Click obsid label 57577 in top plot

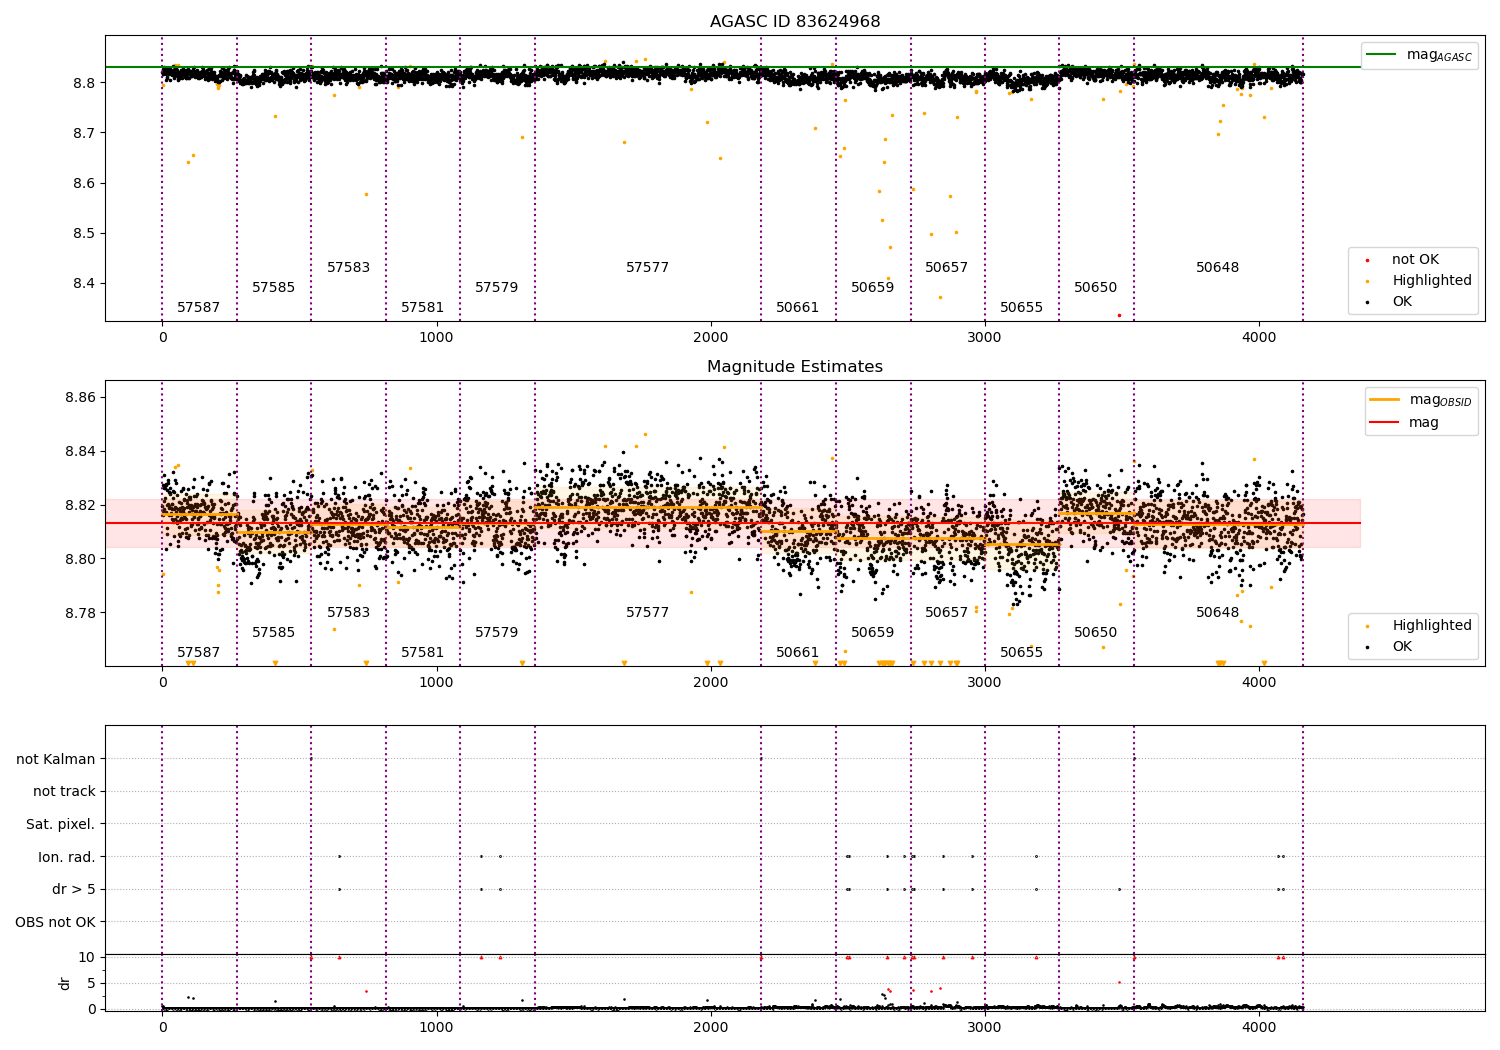point(647,268)
